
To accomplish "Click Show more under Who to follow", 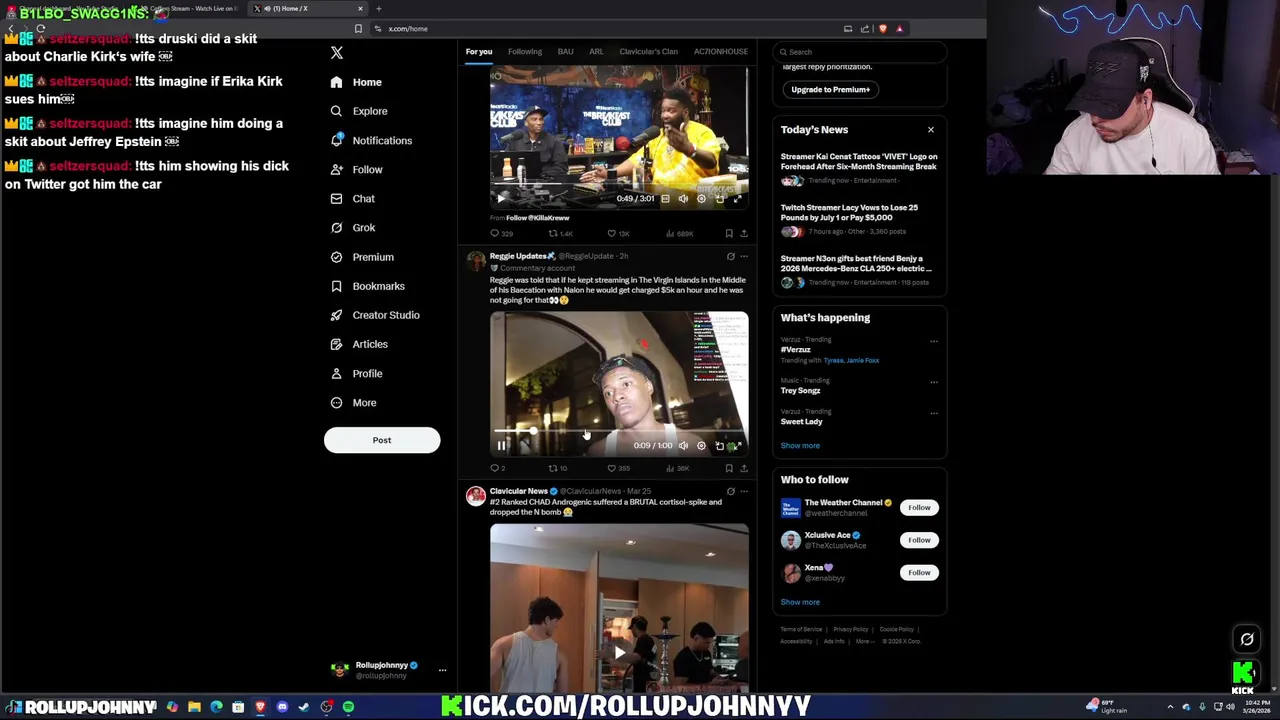I will pyautogui.click(x=800, y=602).
